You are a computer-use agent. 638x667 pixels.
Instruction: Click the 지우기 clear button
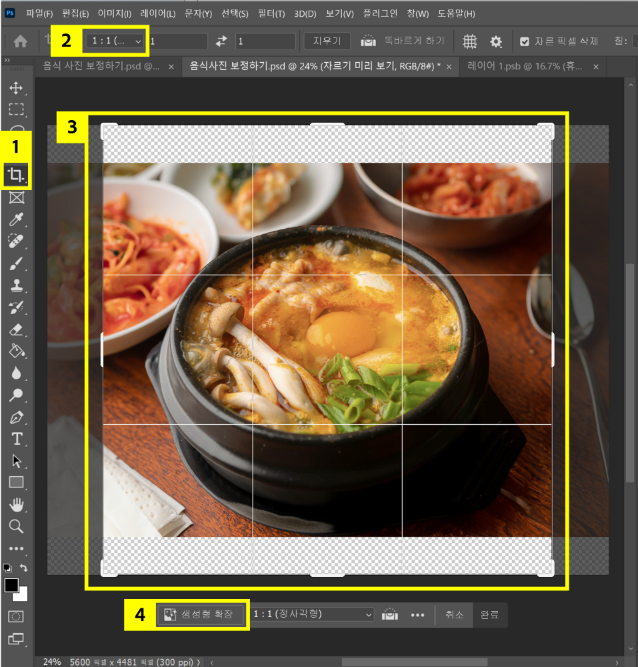coord(327,41)
